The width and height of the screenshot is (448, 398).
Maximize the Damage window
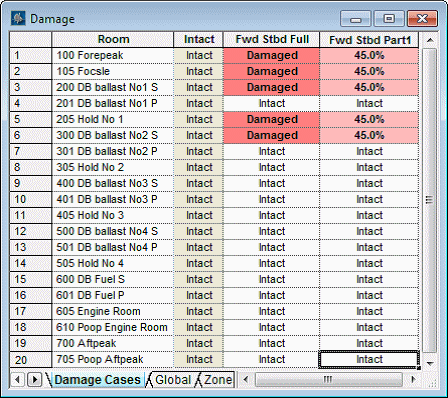pos(389,19)
